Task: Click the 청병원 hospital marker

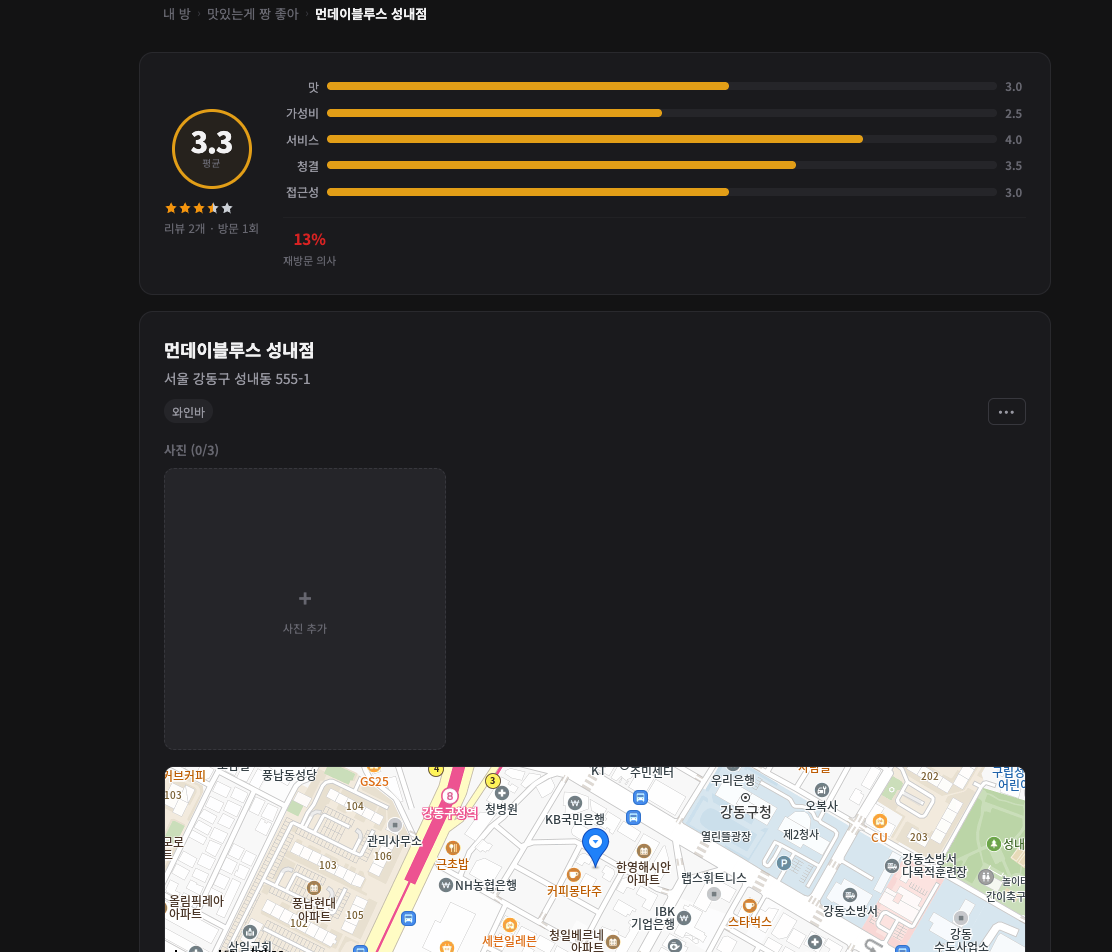Action: (501, 793)
